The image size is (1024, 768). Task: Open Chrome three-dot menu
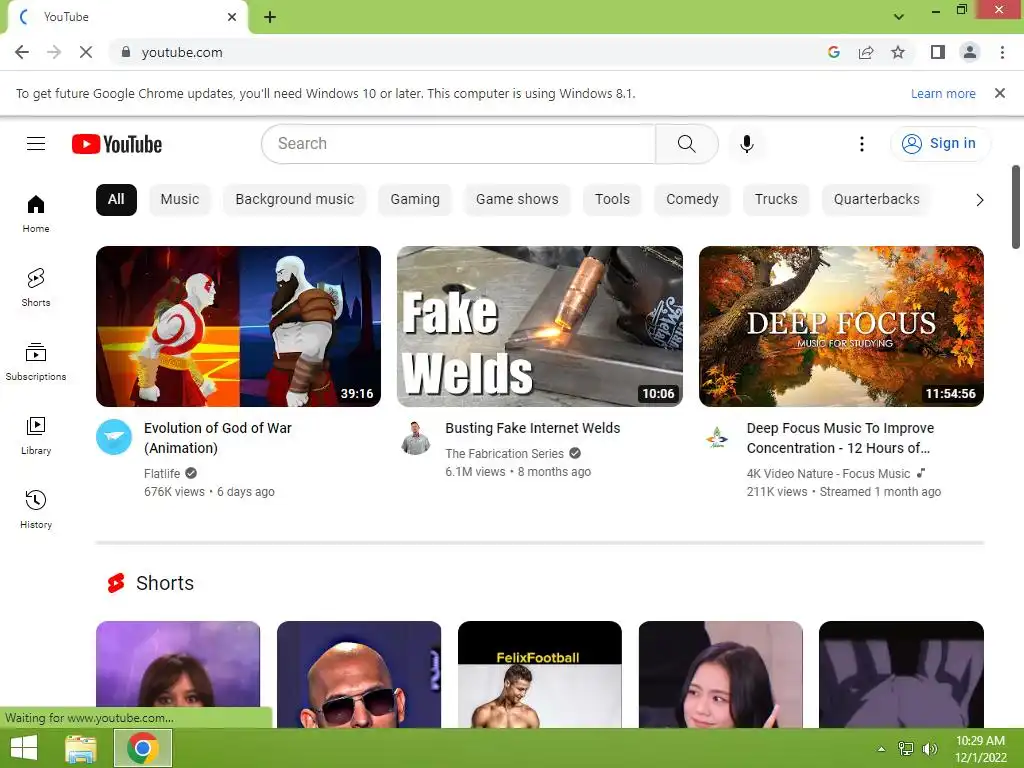[x=1002, y=52]
